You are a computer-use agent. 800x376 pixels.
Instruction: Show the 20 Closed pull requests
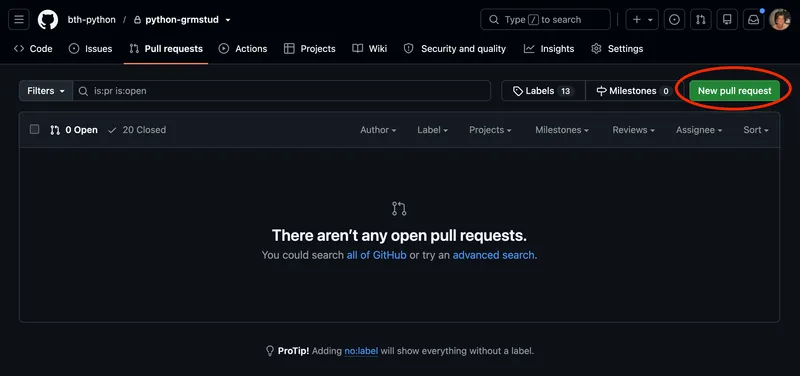pyautogui.click(x=137, y=130)
